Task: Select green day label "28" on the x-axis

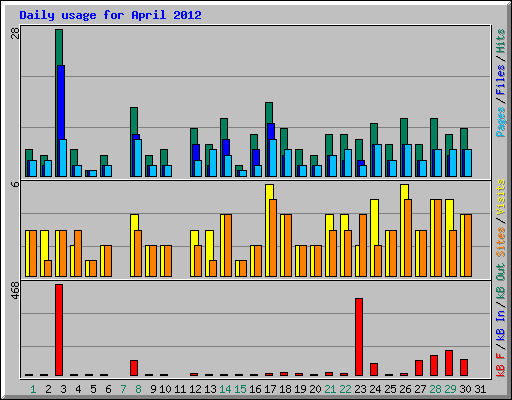Action: pos(435,389)
